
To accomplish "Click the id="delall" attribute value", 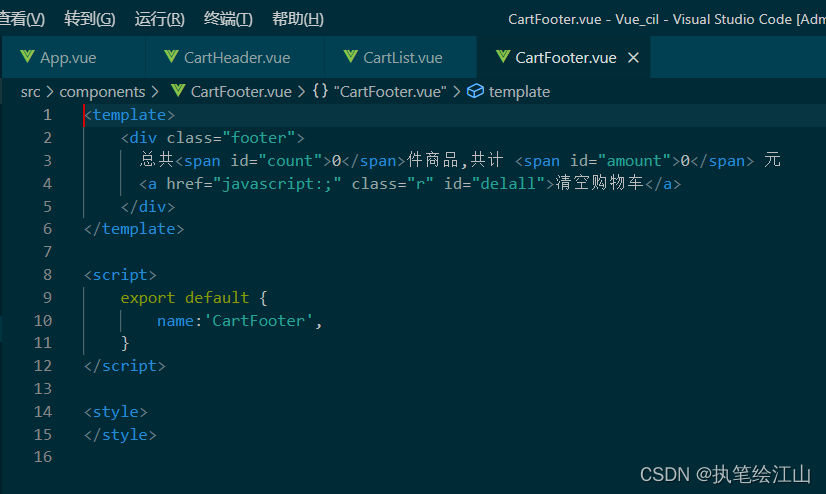I will click(x=508, y=184).
